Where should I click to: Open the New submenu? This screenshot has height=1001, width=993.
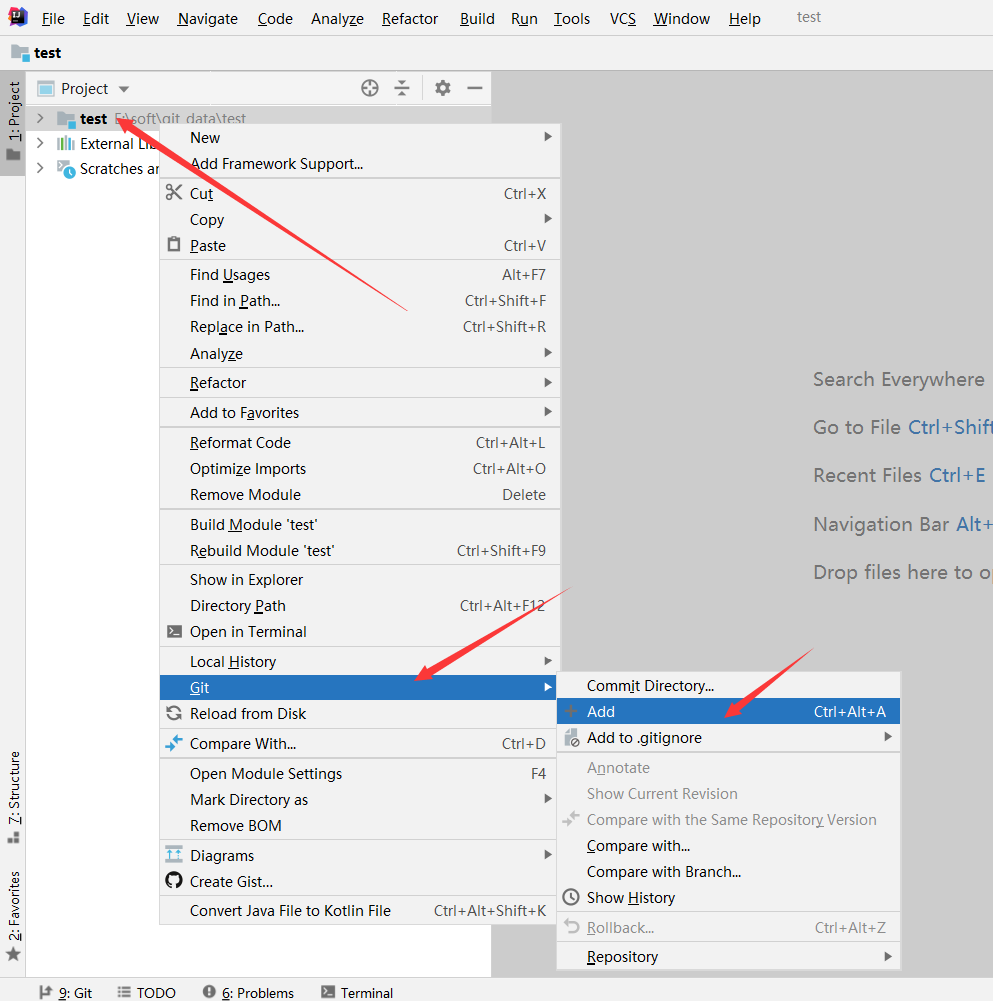pyautogui.click(x=360, y=138)
